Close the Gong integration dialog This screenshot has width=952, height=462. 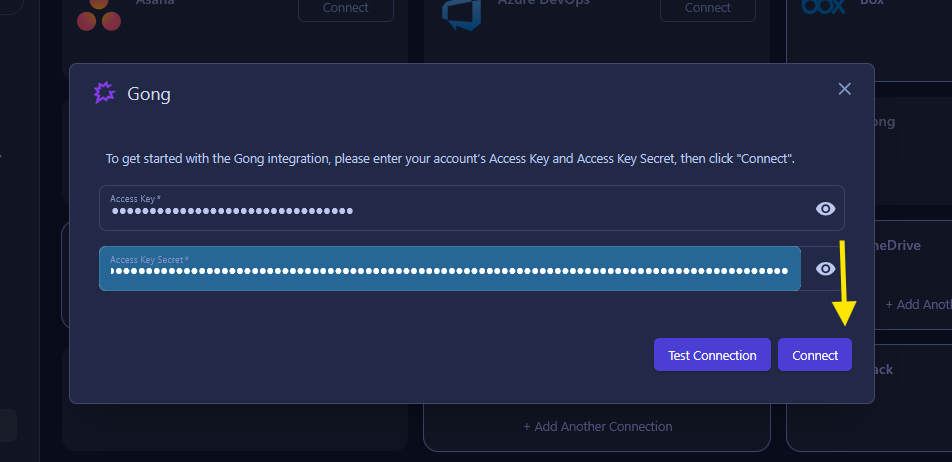click(844, 89)
